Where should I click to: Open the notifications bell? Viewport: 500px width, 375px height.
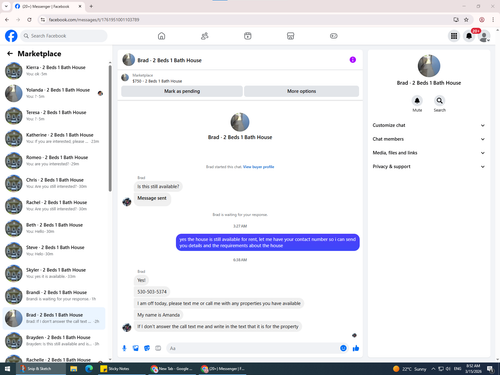click(x=469, y=36)
